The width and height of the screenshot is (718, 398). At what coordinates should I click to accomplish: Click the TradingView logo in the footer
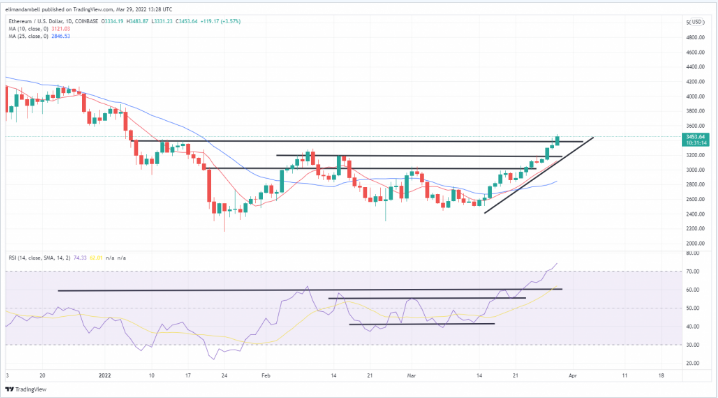click(x=26, y=389)
